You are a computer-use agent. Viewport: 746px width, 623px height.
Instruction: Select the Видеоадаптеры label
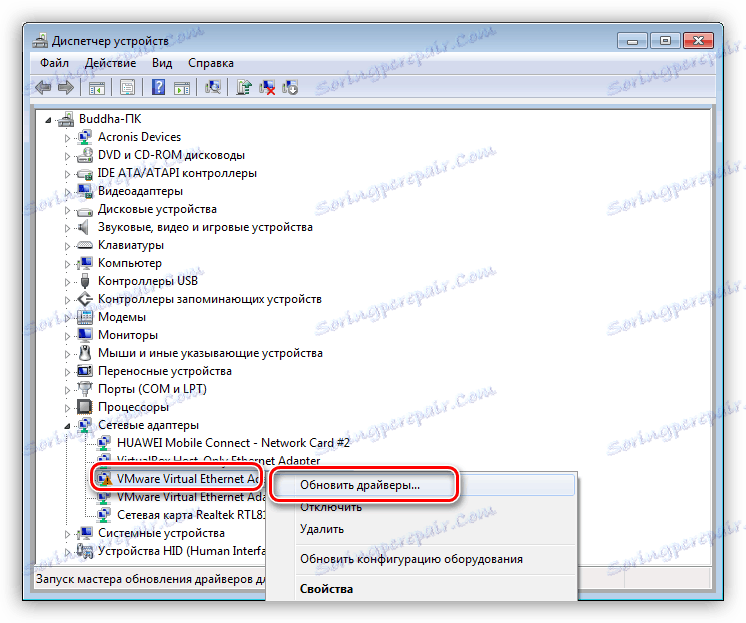coord(140,191)
